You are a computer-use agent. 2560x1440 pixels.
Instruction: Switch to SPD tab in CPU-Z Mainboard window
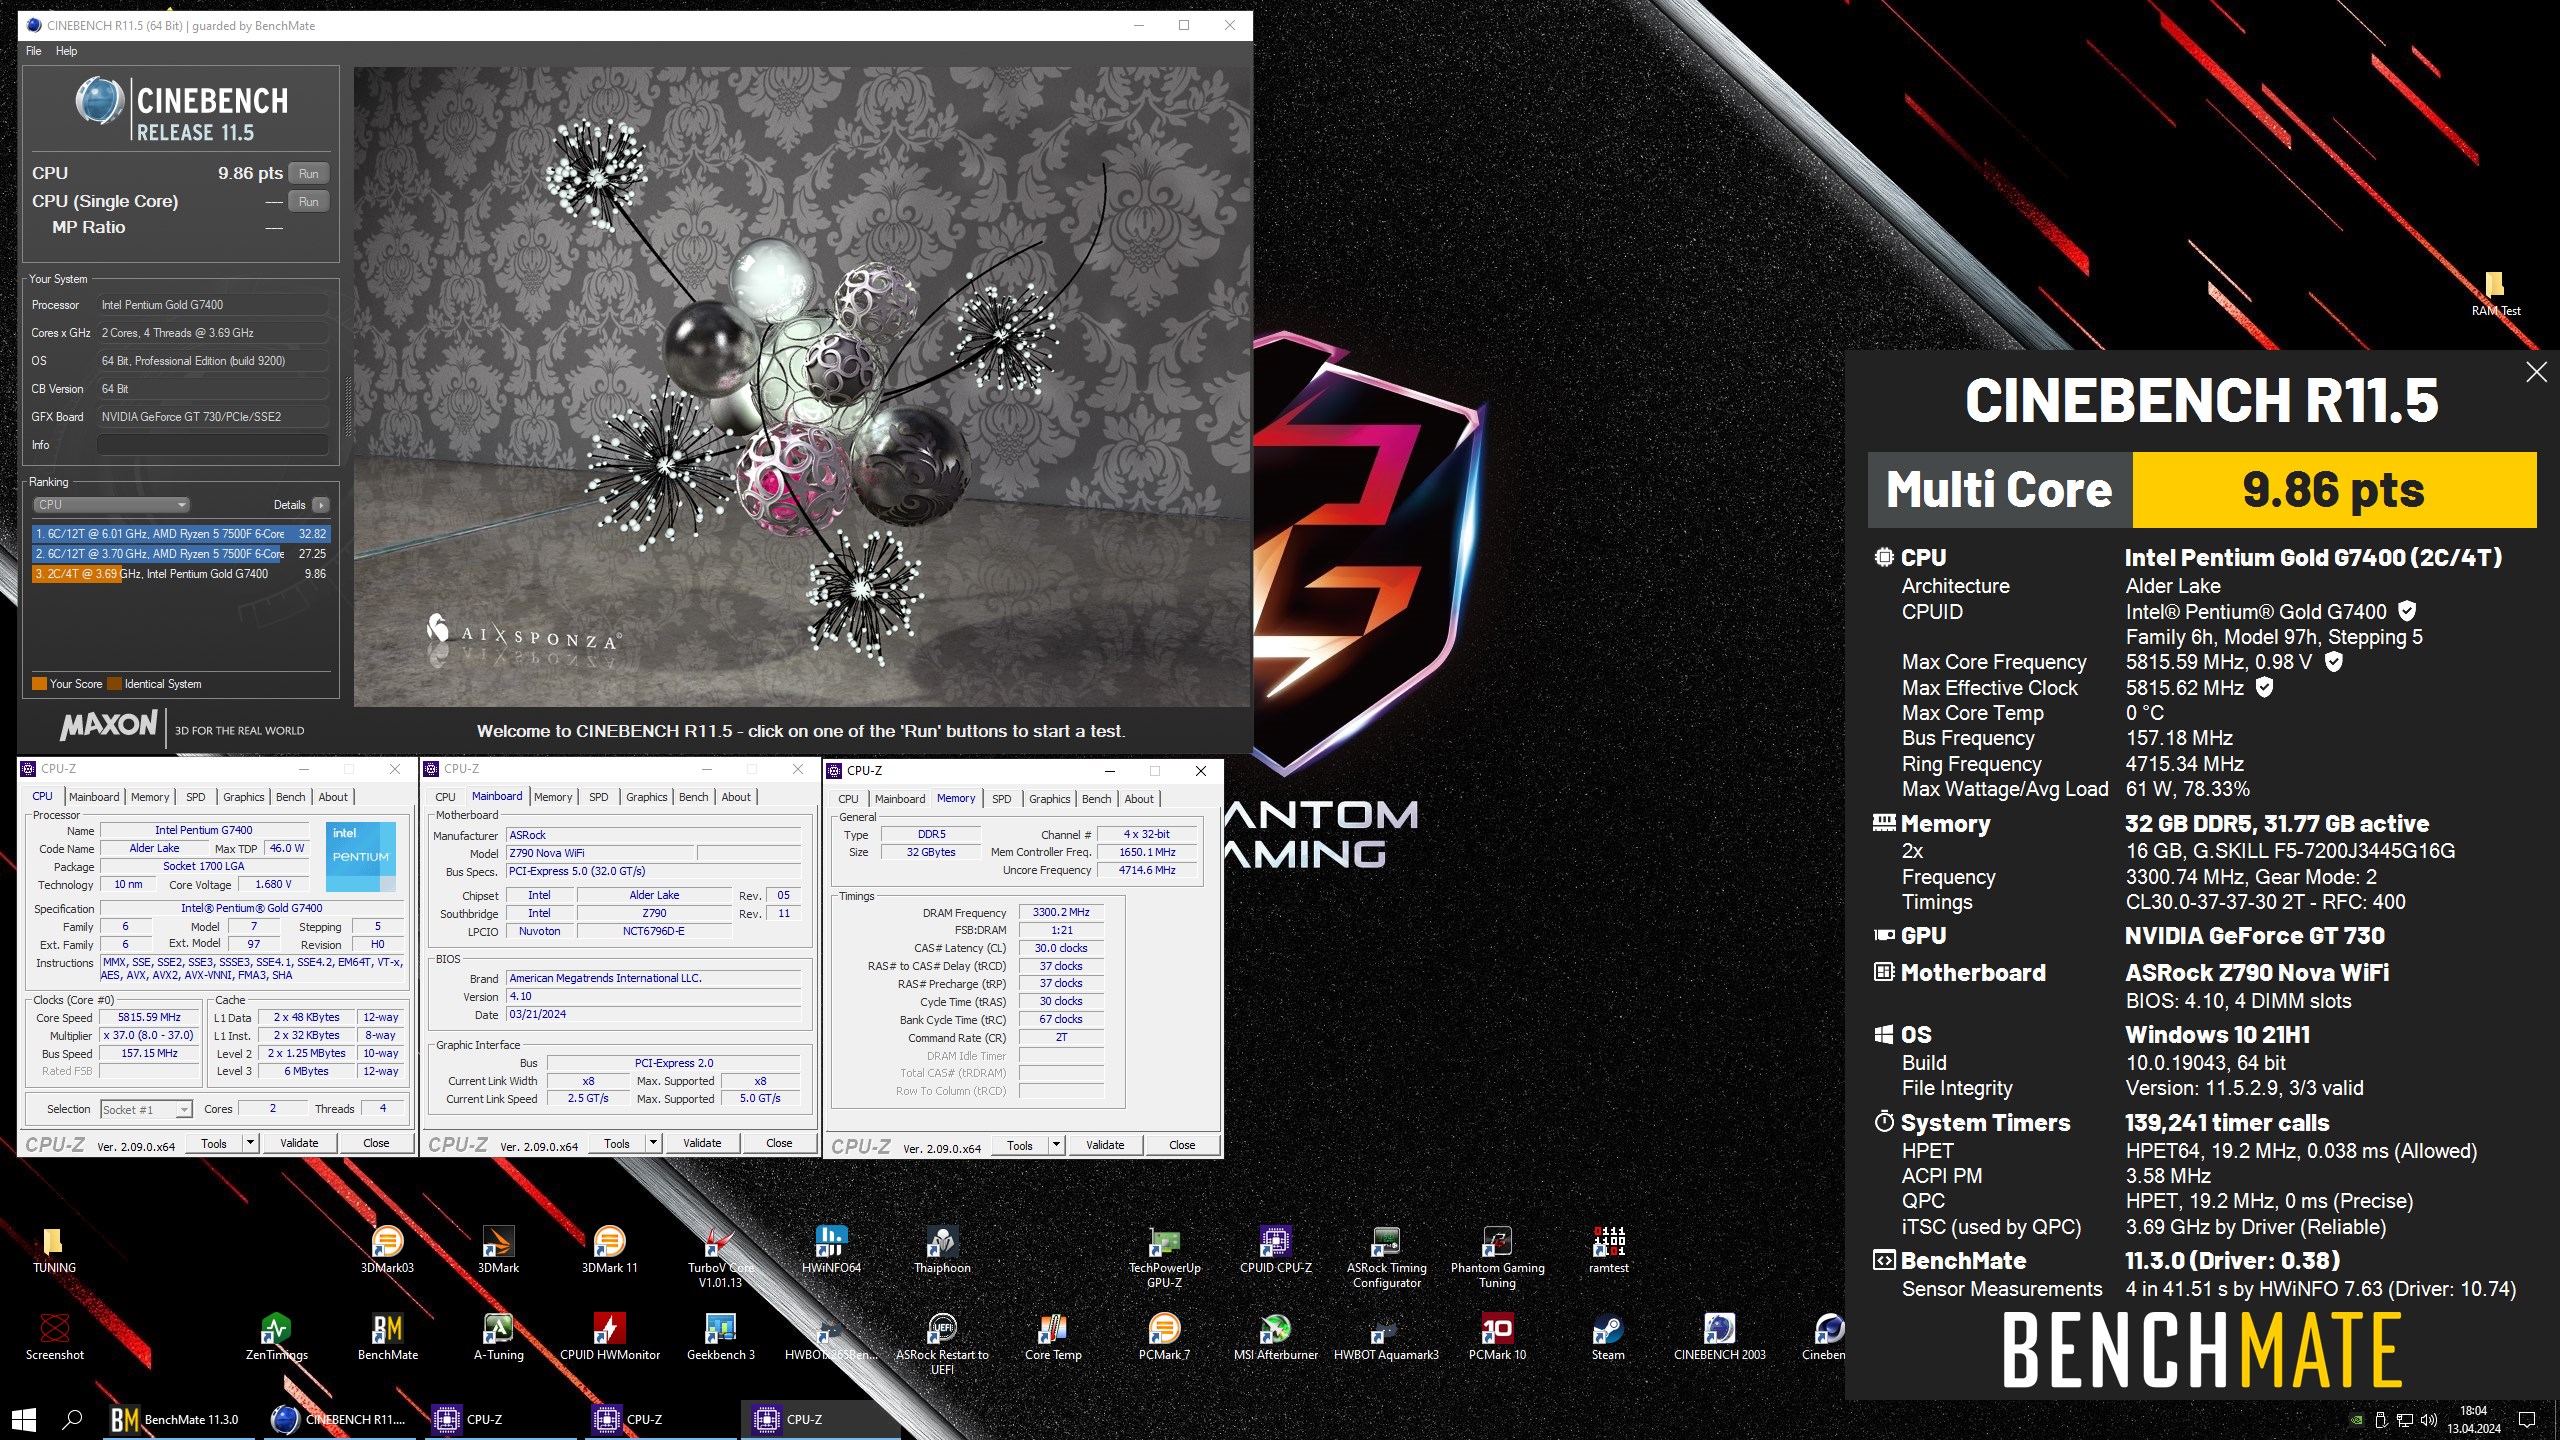pyautogui.click(x=599, y=797)
